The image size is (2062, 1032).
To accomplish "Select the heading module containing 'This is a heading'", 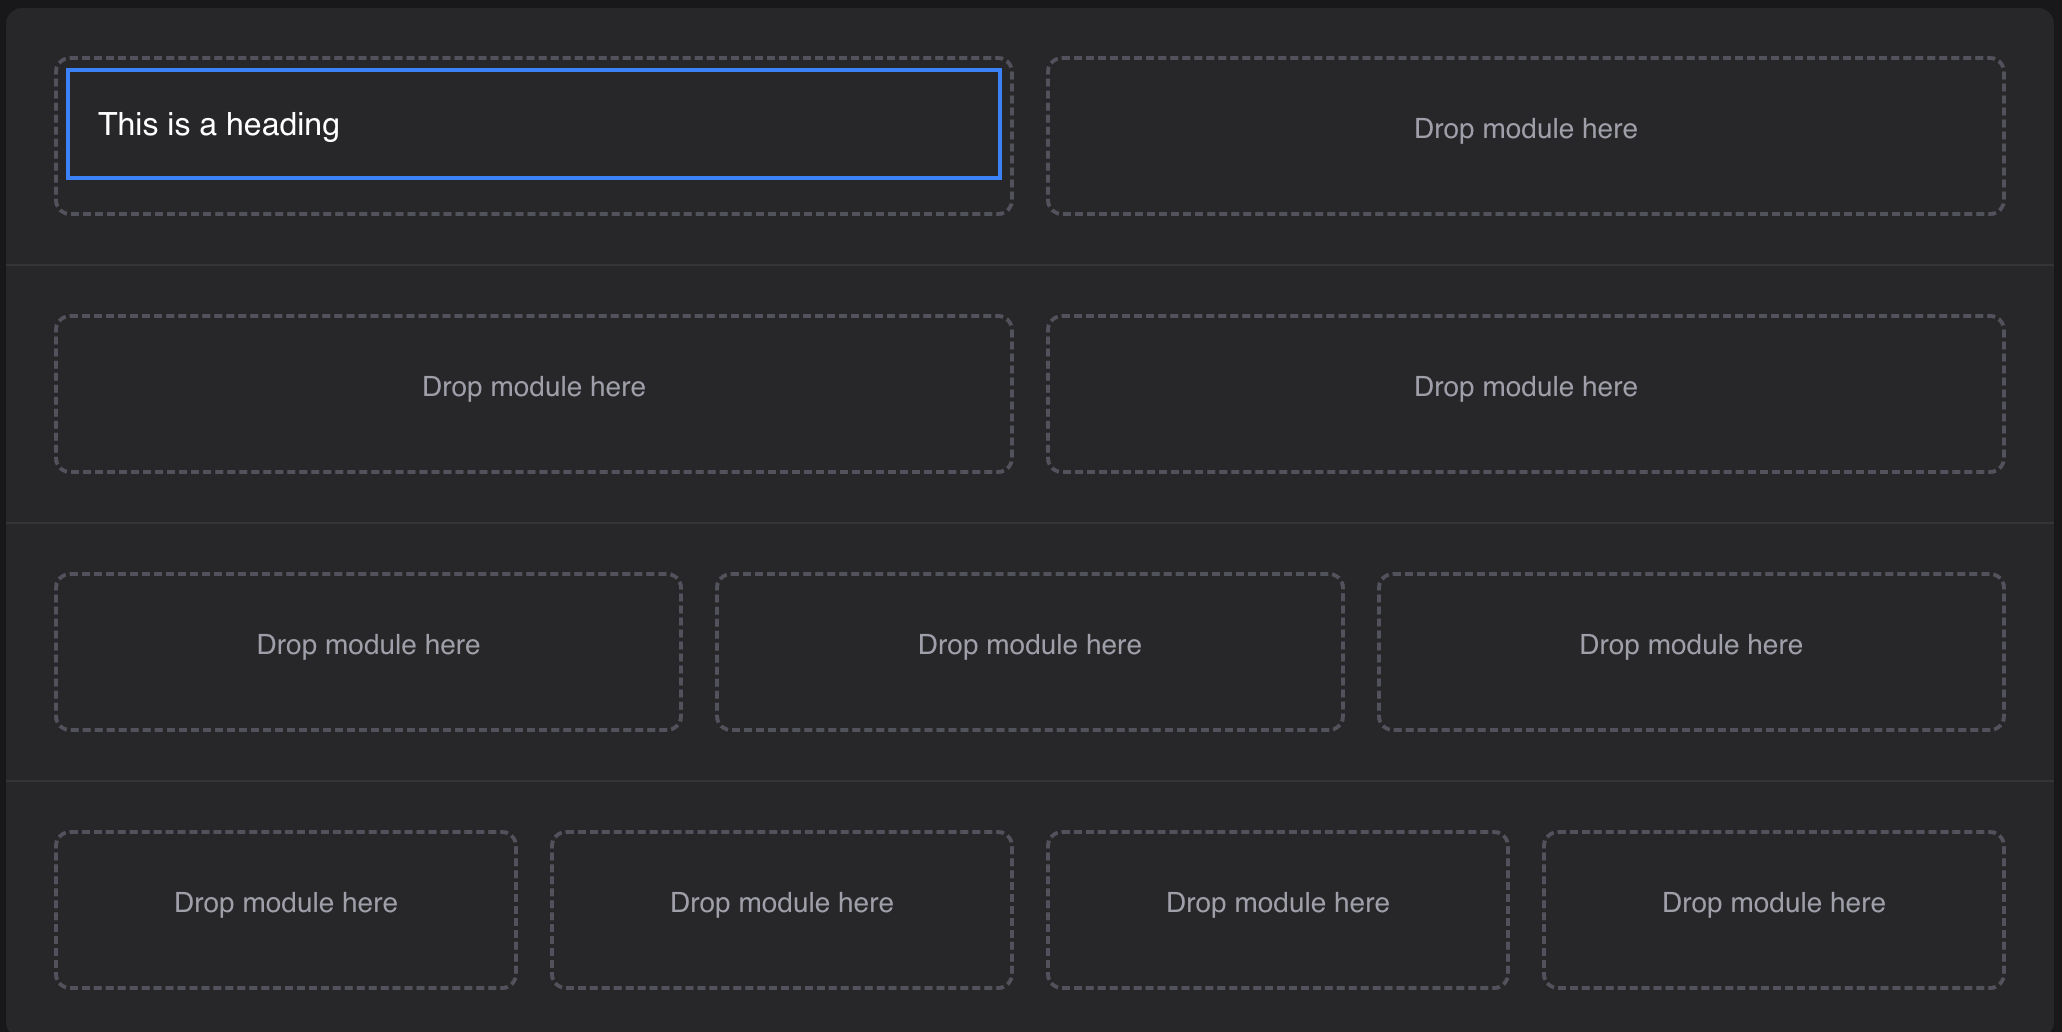I will pos(532,124).
